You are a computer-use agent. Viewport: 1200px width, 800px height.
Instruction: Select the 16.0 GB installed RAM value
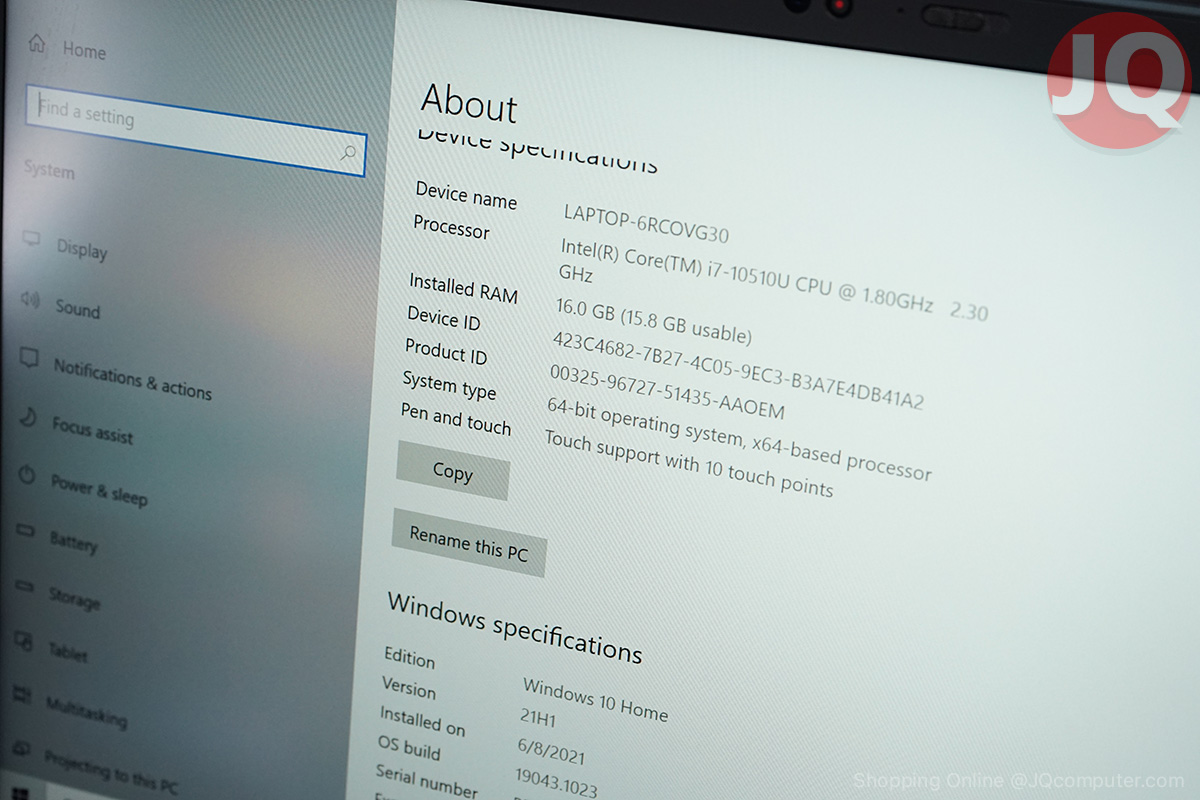click(x=653, y=320)
